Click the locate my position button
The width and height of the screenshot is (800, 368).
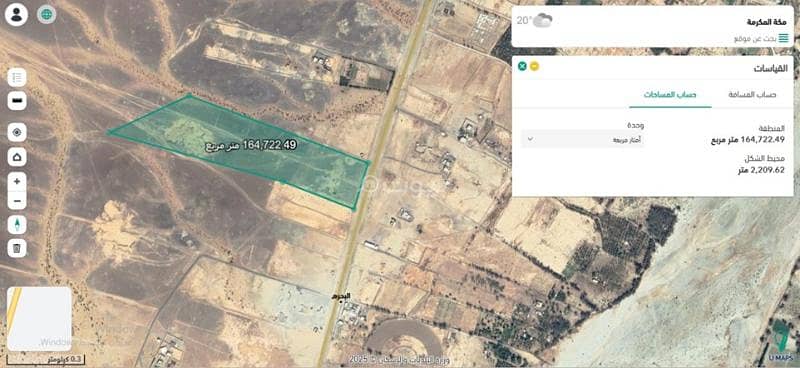[17, 133]
